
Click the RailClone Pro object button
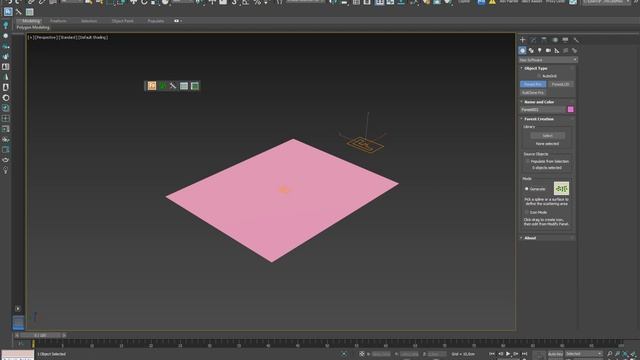coord(533,93)
